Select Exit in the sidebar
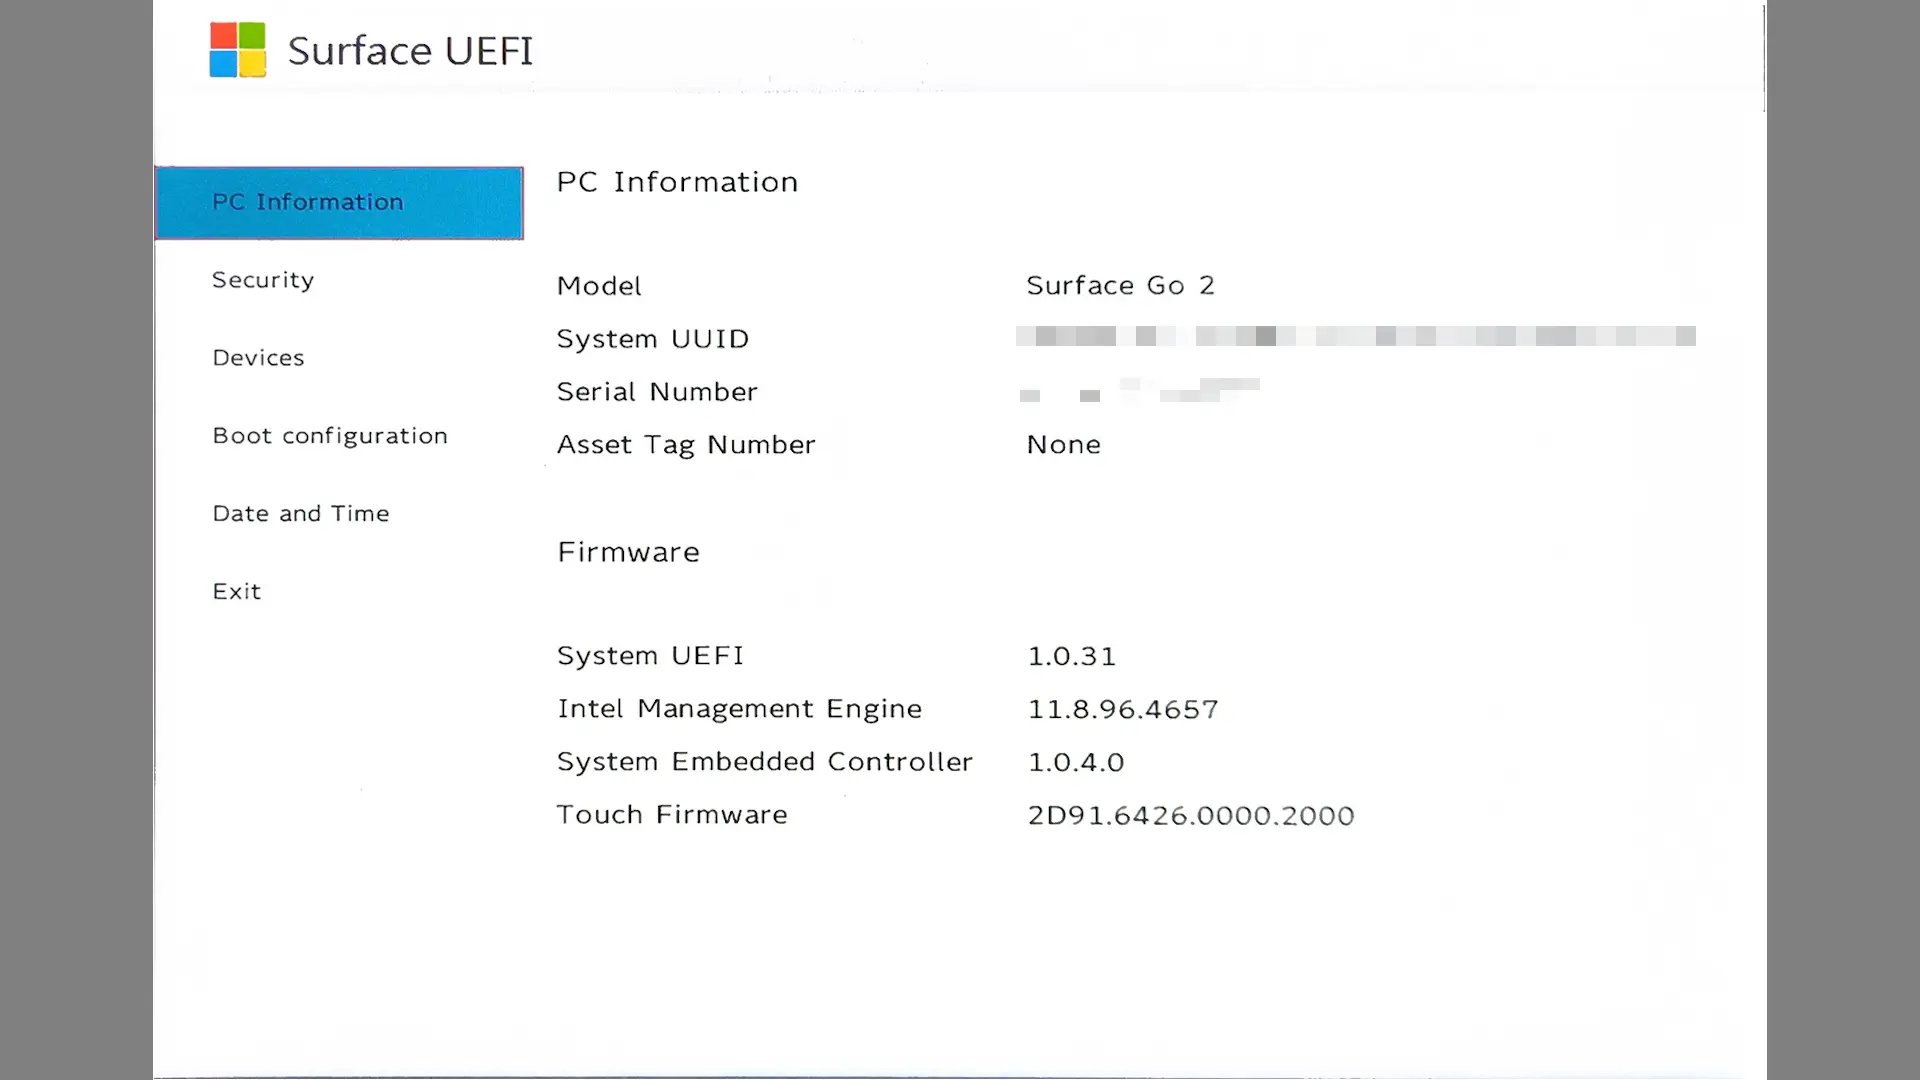Screen dimensions: 1920x1080 point(237,592)
